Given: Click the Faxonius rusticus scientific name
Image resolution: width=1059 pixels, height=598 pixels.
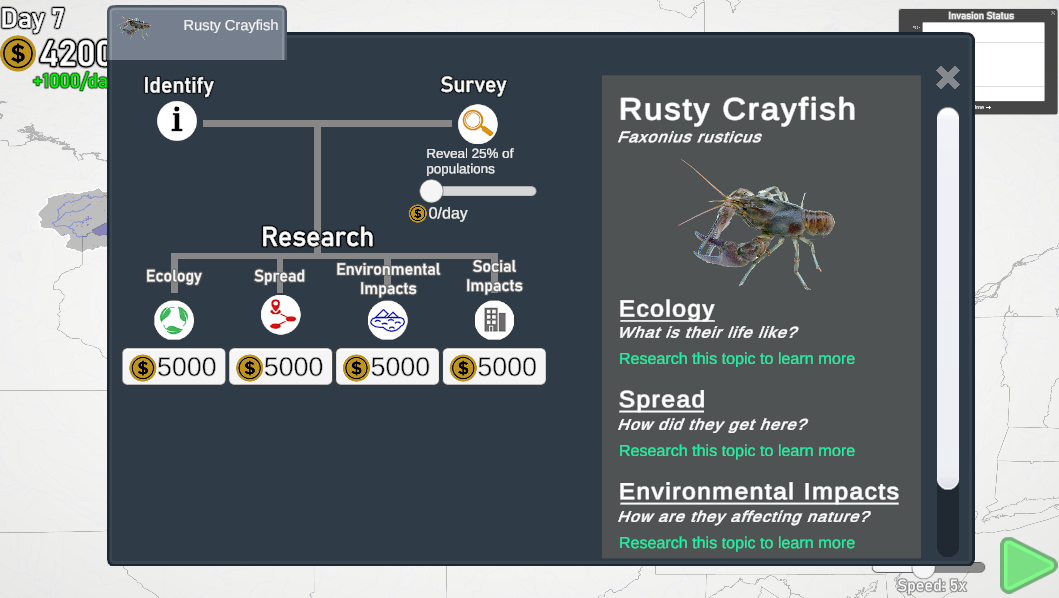Looking at the screenshot, I should 690,137.
